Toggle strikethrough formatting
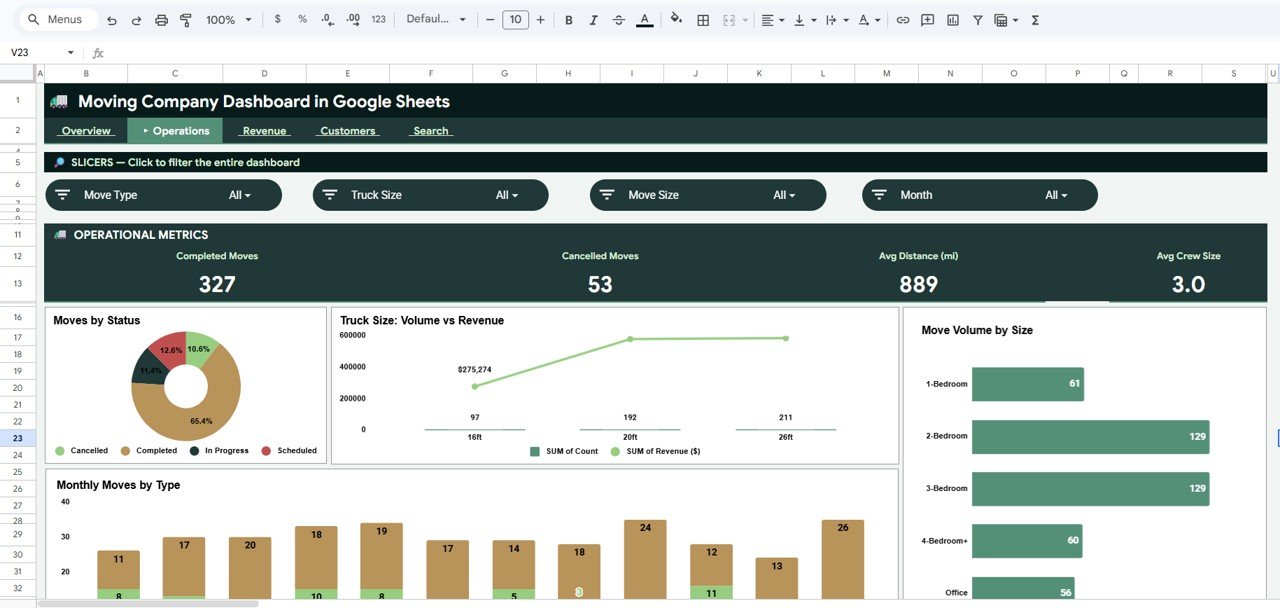The height and width of the screenshot is (608, 1280). click(619, 20)
